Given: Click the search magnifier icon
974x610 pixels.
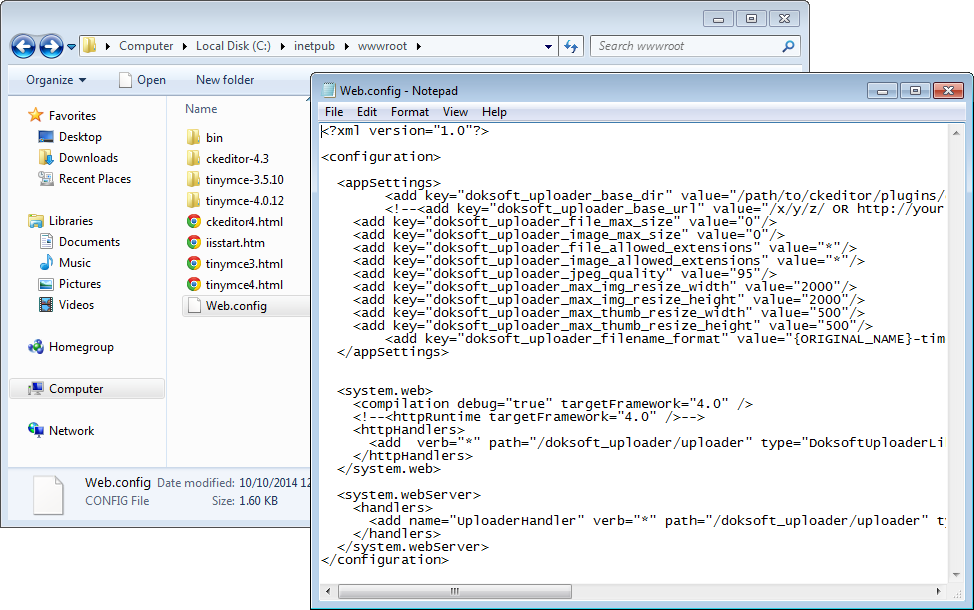Looking at the screenshot, I should pyautogui.click(x=788, y=46).
